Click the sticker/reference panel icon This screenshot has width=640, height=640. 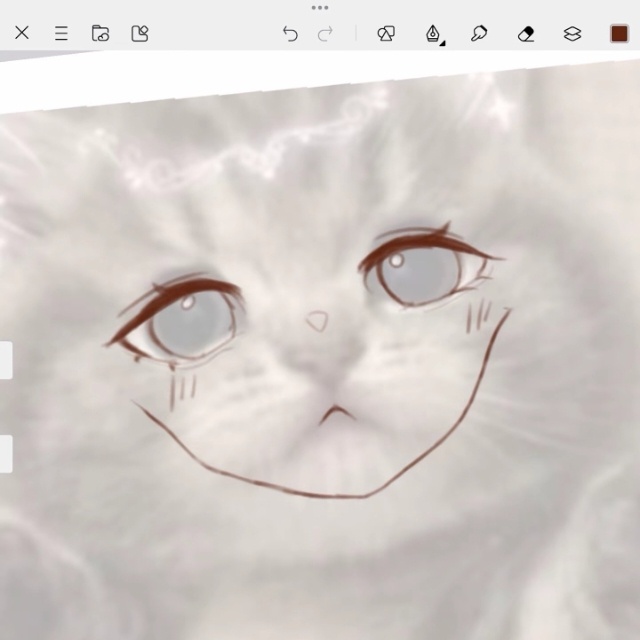(140, 33)
